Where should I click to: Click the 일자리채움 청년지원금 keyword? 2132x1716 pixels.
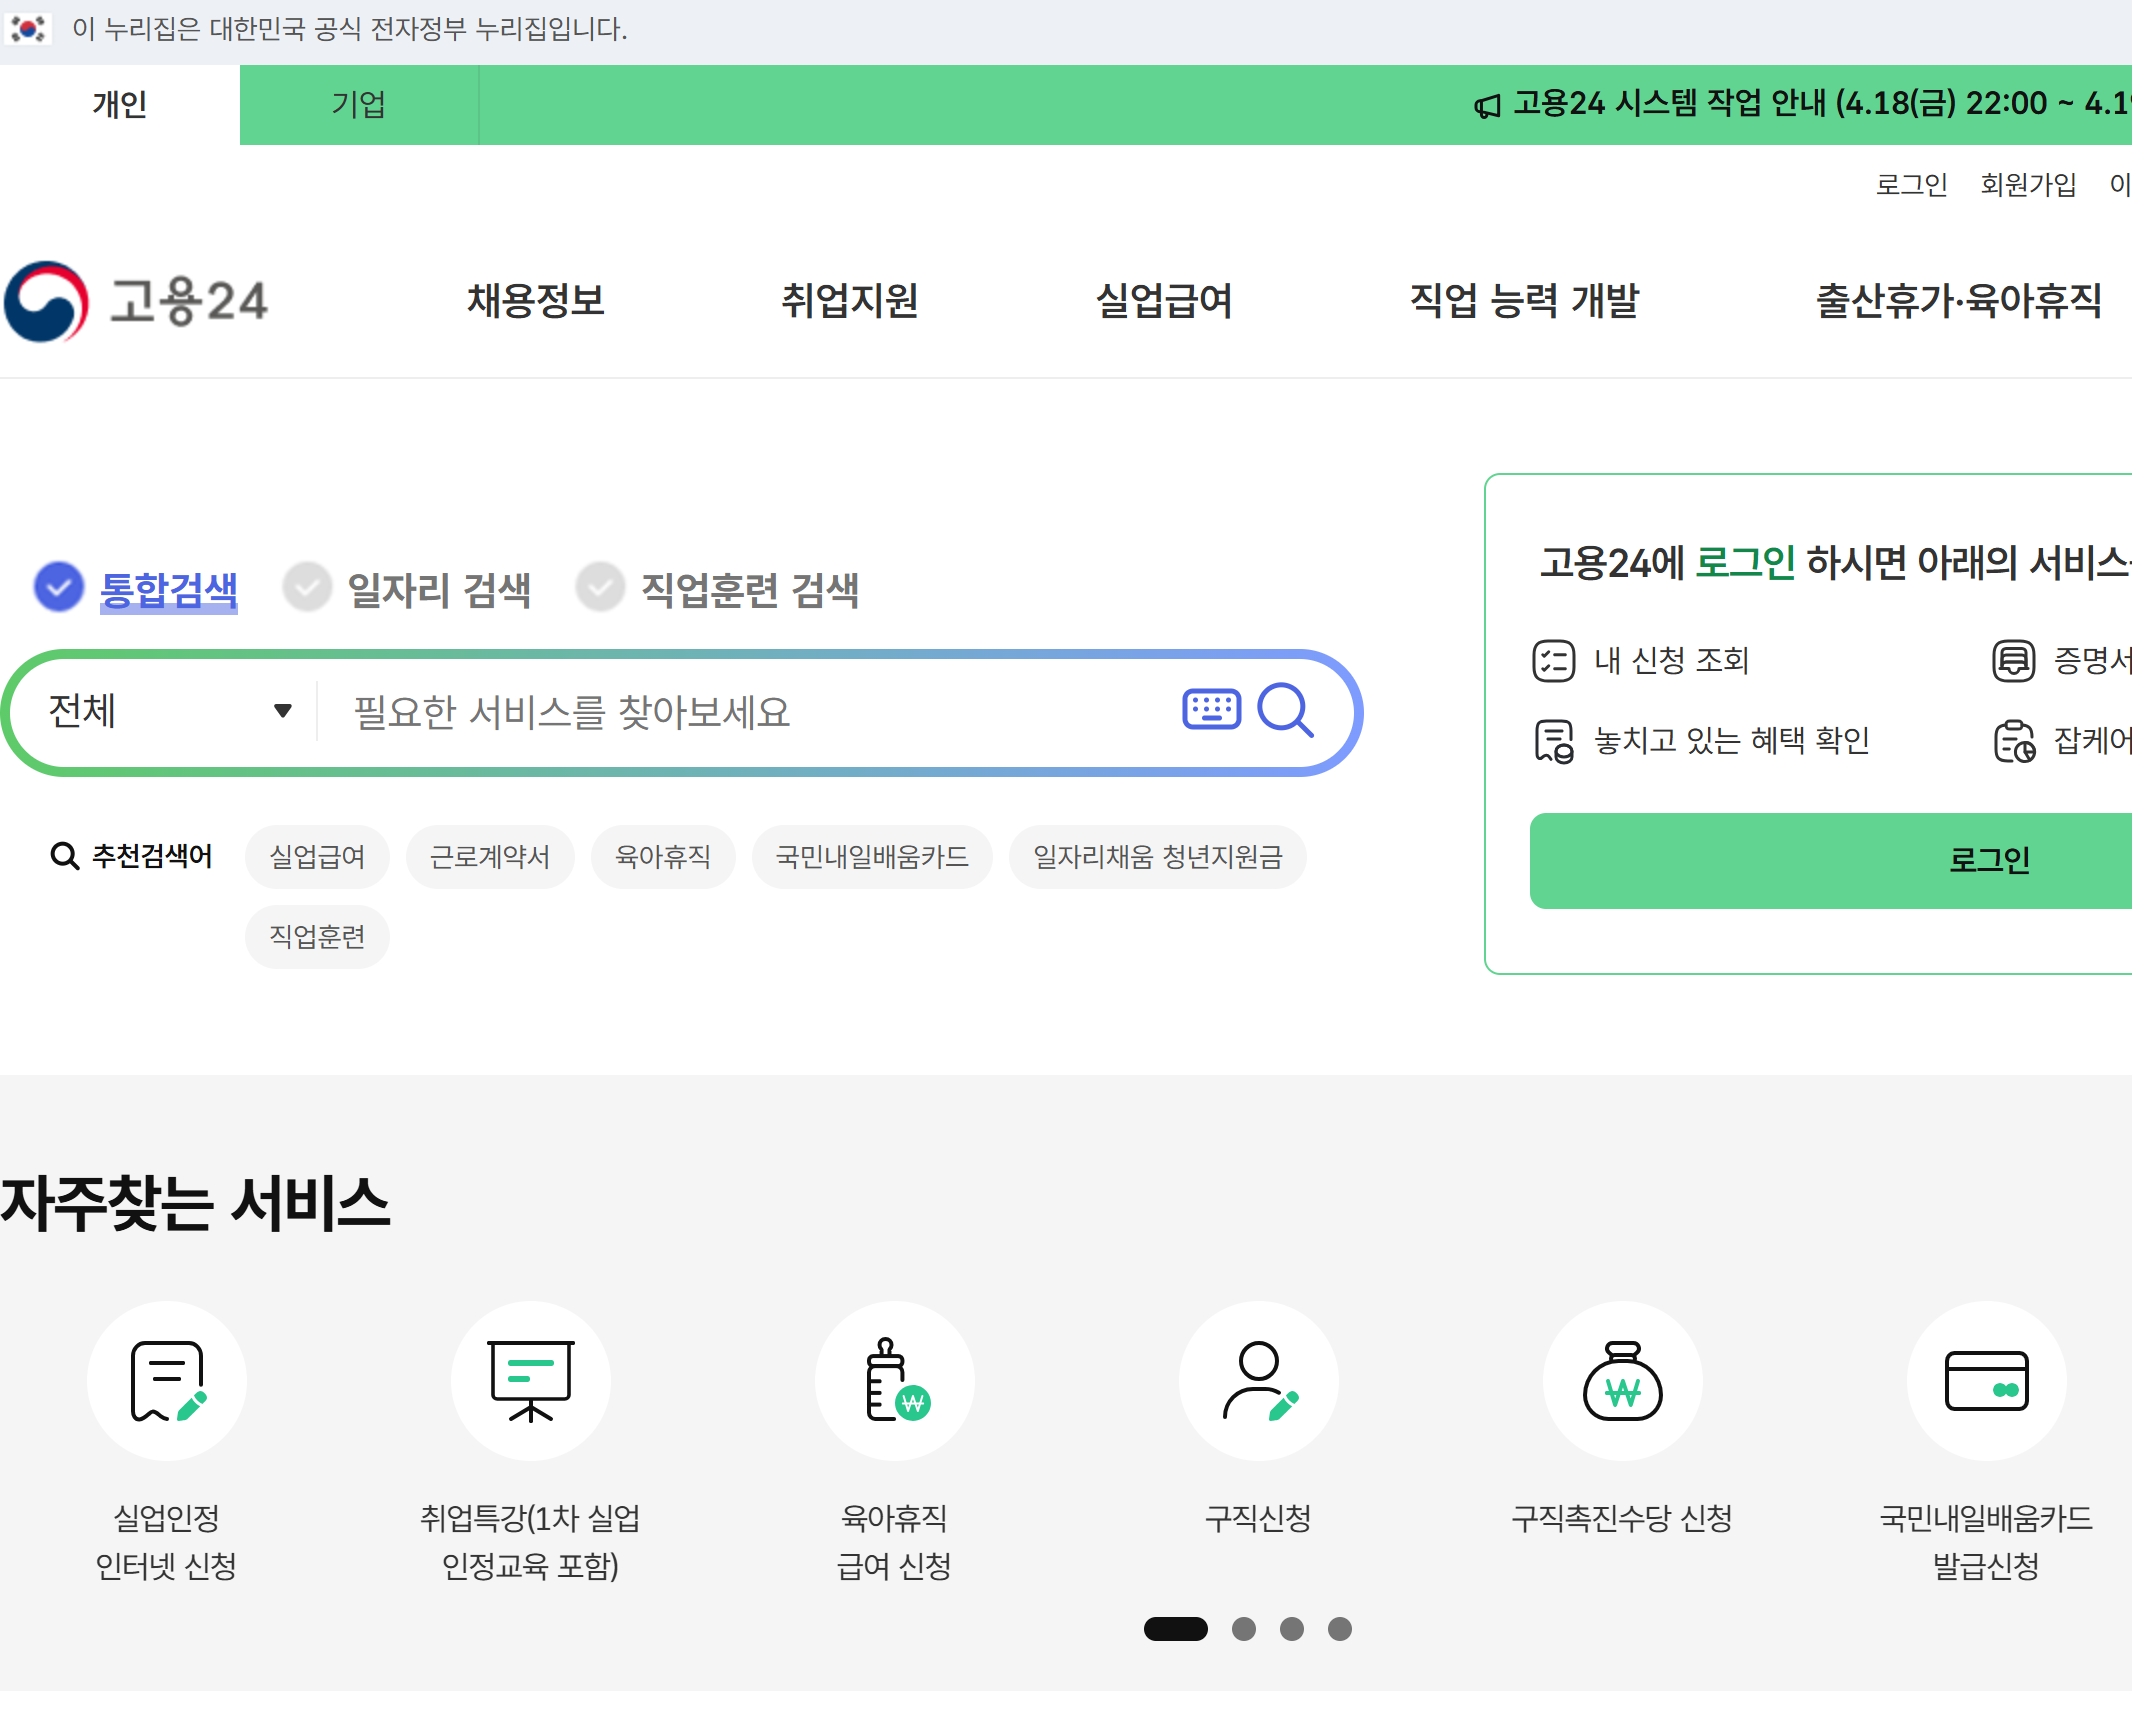click(1158, 857)
